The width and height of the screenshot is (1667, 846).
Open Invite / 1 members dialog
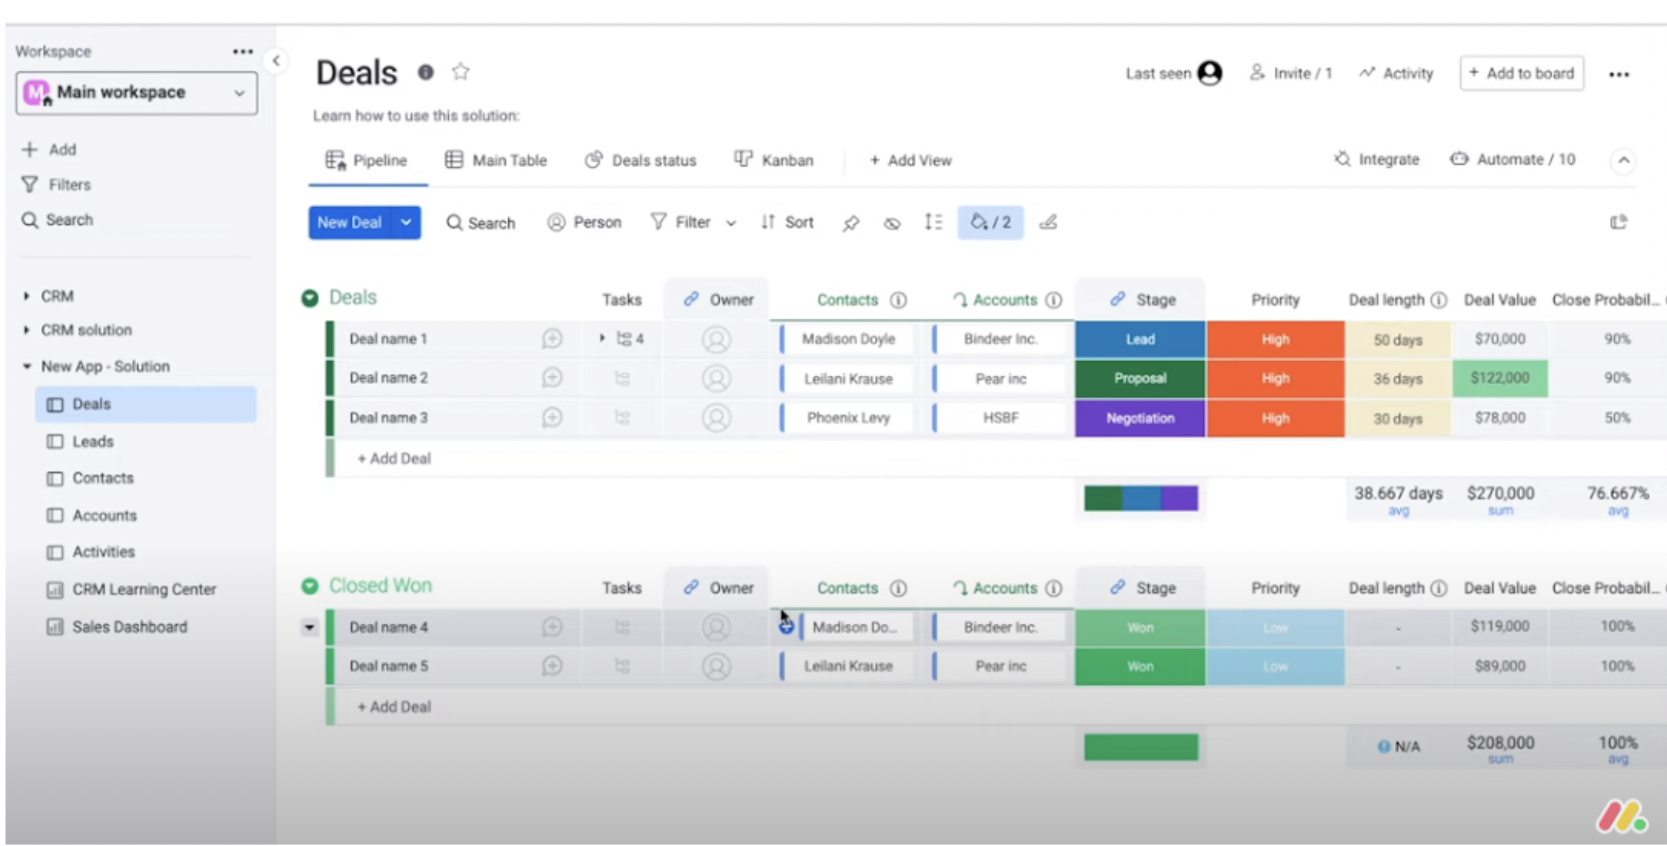pyautogui.click(x=1291, y=73)
